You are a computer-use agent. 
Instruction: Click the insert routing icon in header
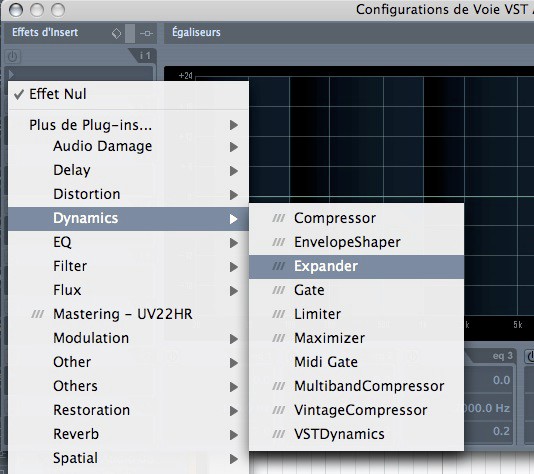[x=146, y=33]
